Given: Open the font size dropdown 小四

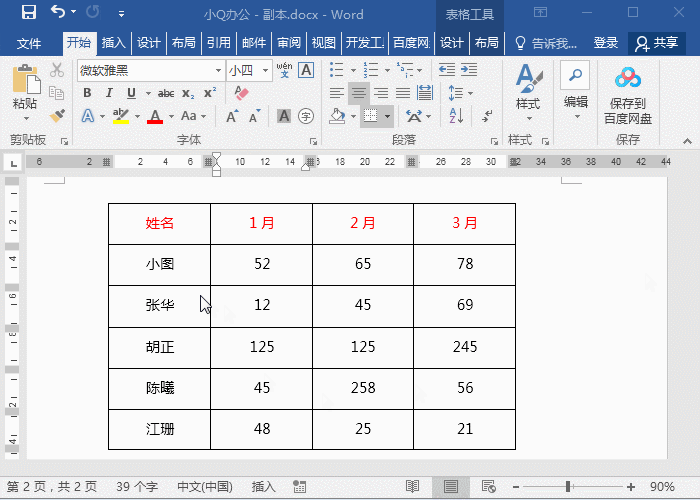Looking at the screenshot, I should coord(266,71).
